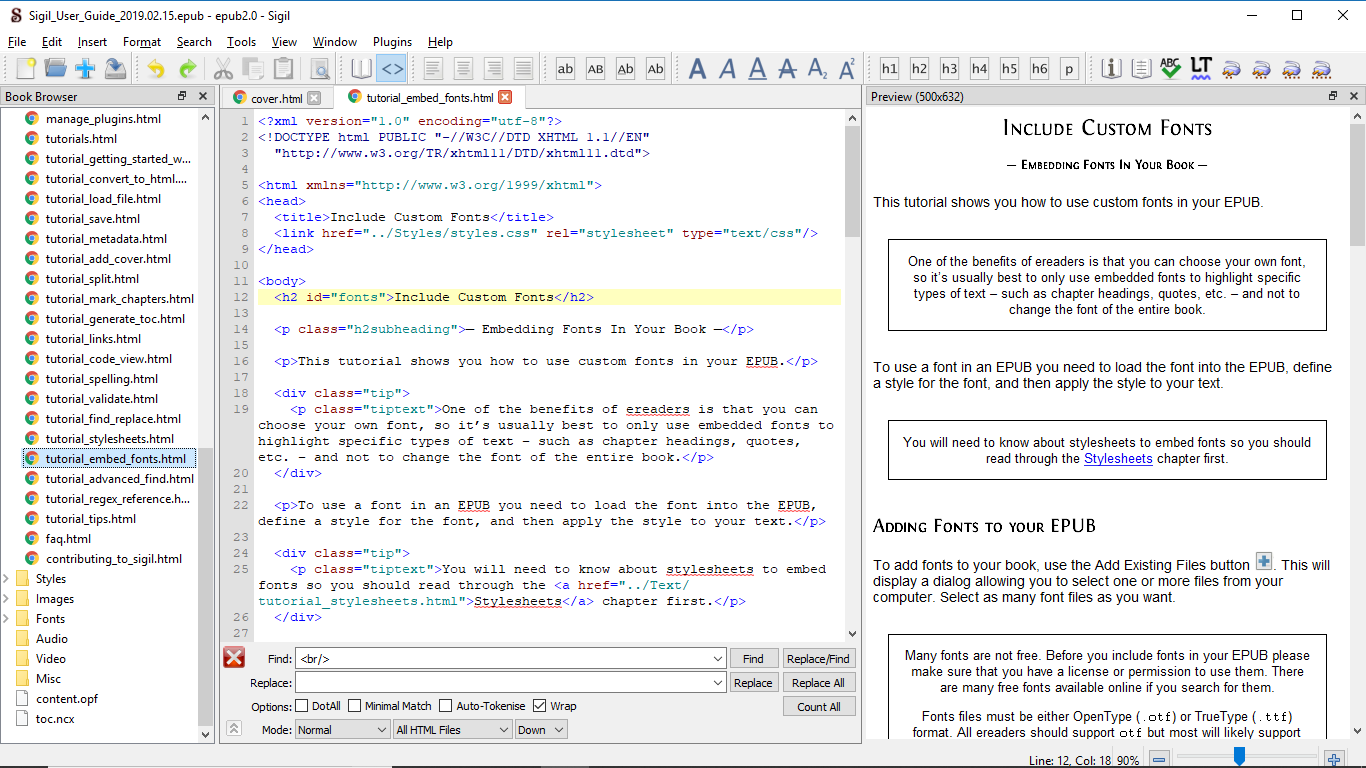Open the Plugins menu
This screenshot has height=768, width=1366.
tap(392, 42)
